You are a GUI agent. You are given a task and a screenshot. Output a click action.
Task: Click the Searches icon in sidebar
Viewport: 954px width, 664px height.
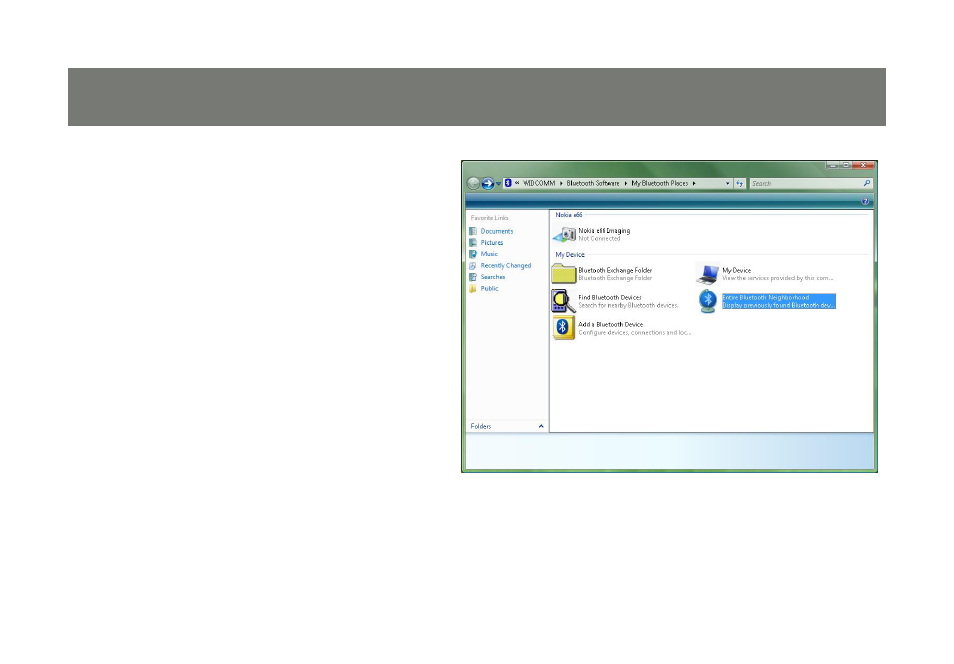(x=473, y=278)
